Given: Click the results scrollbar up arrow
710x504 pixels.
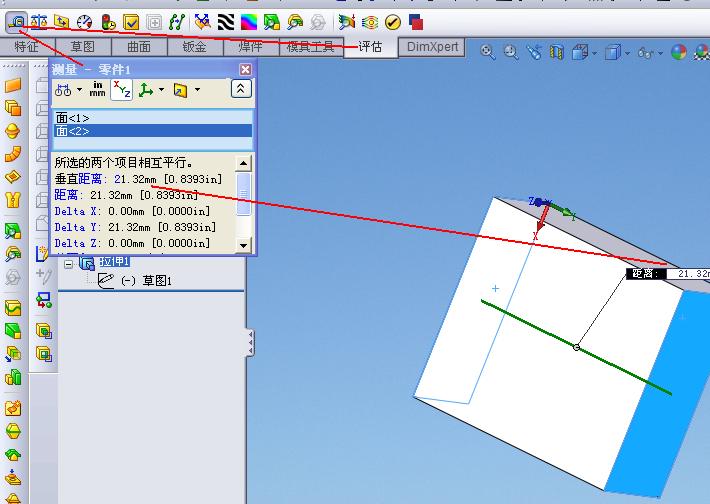Looking at the screenshot, I should click(243, 163).
